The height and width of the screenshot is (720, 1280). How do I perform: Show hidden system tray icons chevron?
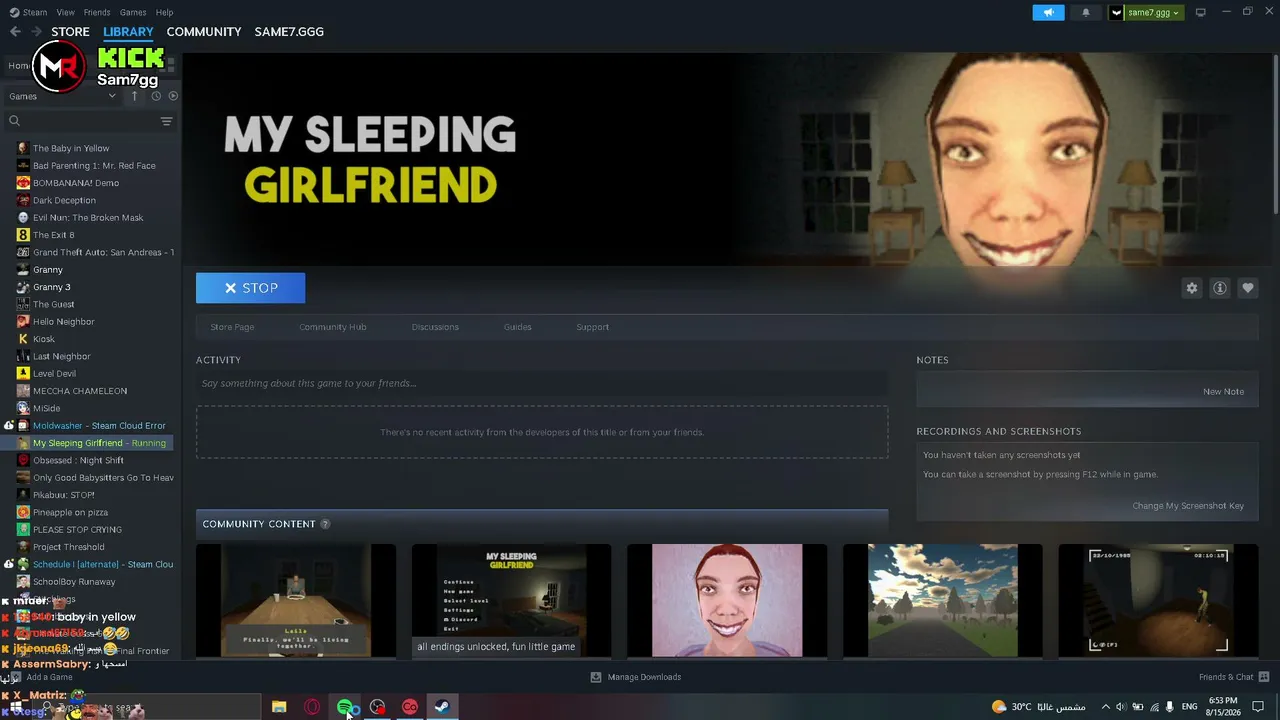point(1105,707)
